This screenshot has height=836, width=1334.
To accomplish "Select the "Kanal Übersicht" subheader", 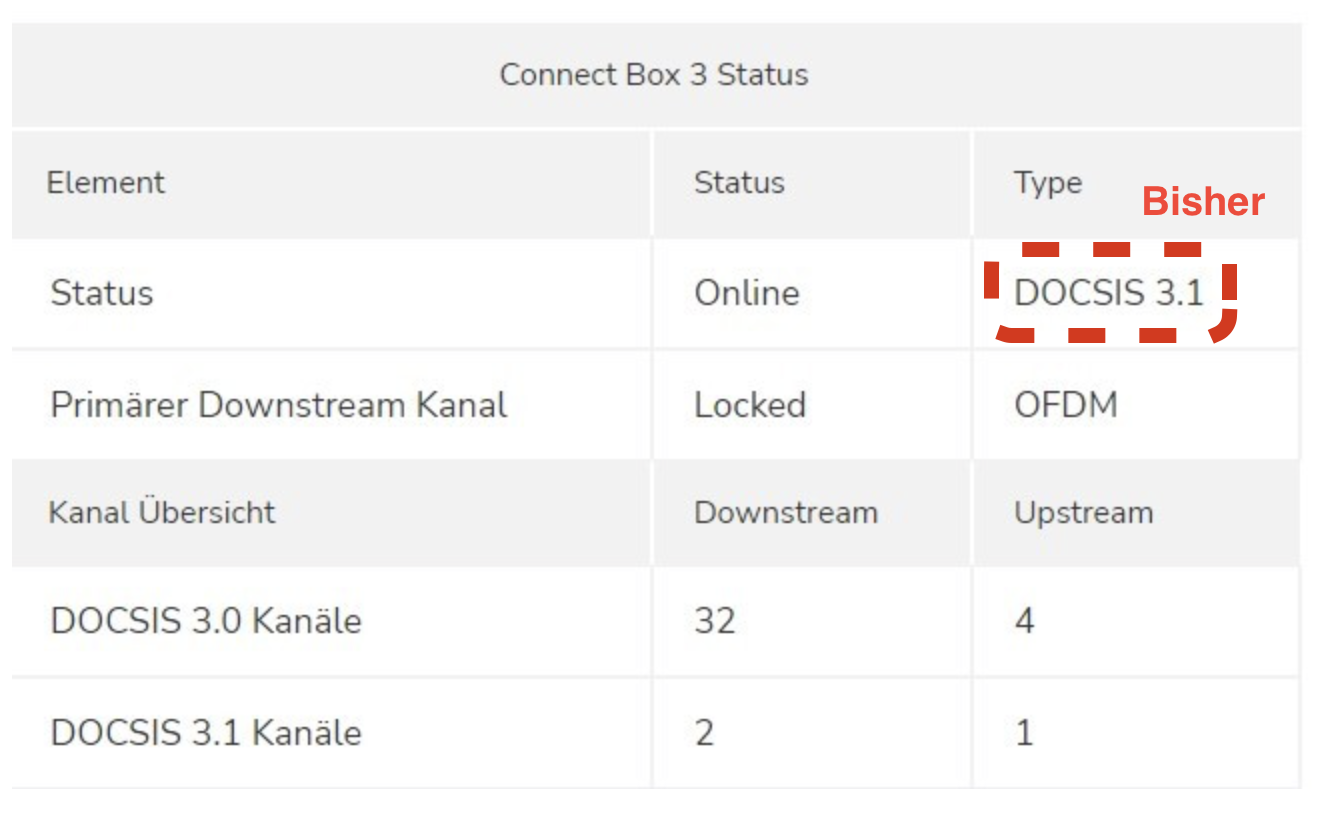I will tap(162, 513).
